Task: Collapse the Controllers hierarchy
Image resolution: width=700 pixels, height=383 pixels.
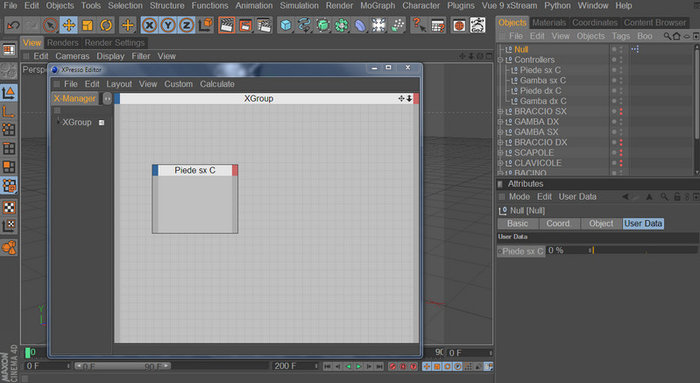Action: tap(500, 60)
